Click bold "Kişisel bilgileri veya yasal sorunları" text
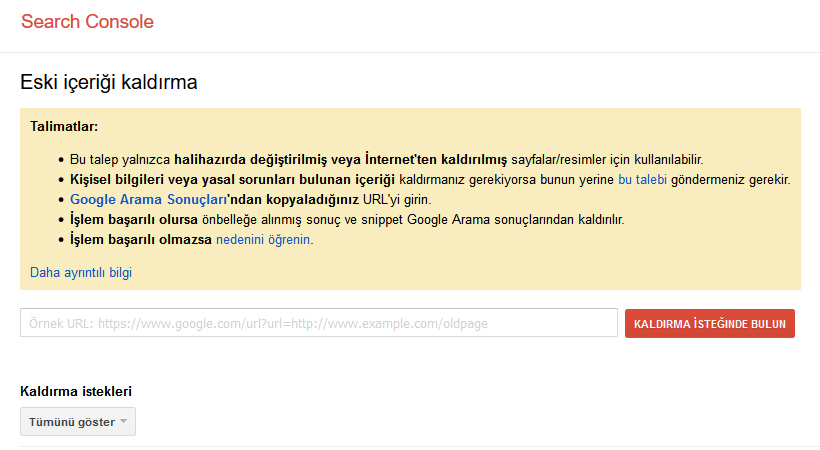 184,180
